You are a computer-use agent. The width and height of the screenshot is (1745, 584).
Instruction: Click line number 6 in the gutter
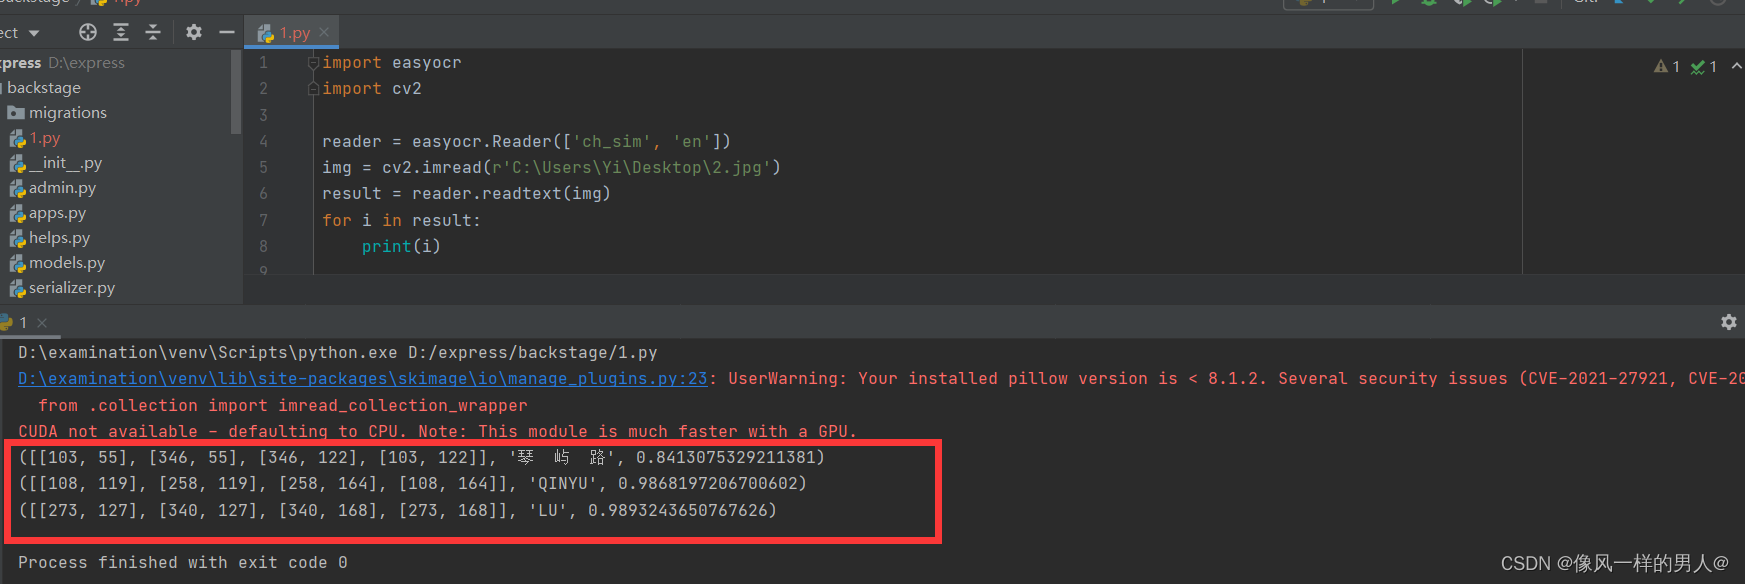tap(263, 193)
